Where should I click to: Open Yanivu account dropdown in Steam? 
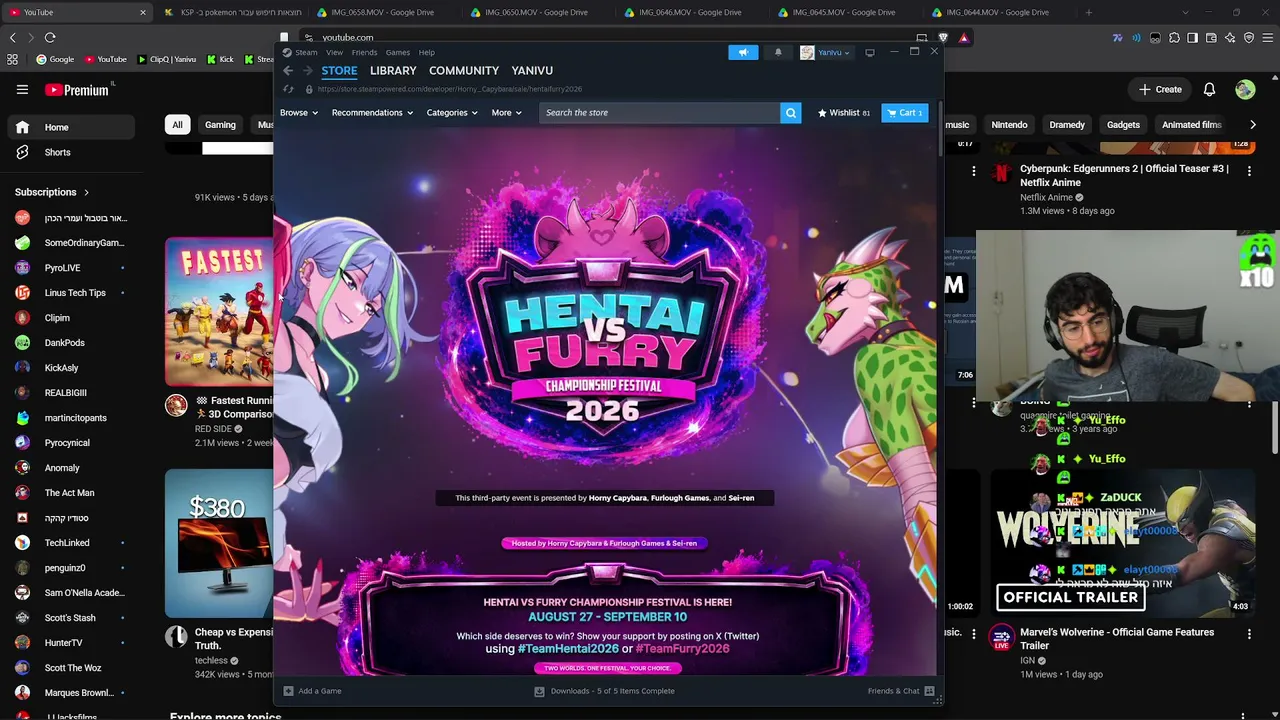(x=825, y=52)
